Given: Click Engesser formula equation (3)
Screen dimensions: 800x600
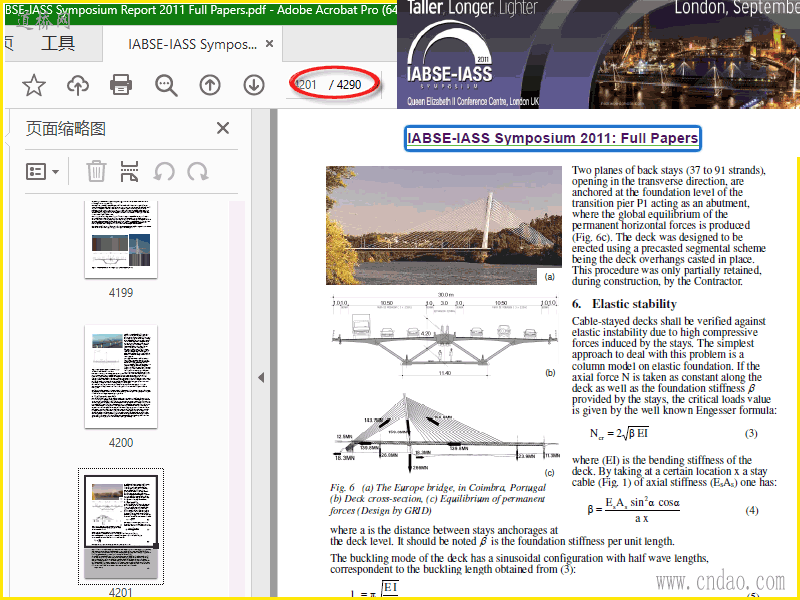Looking at the screenshot, I should click(x=619, y=434).
